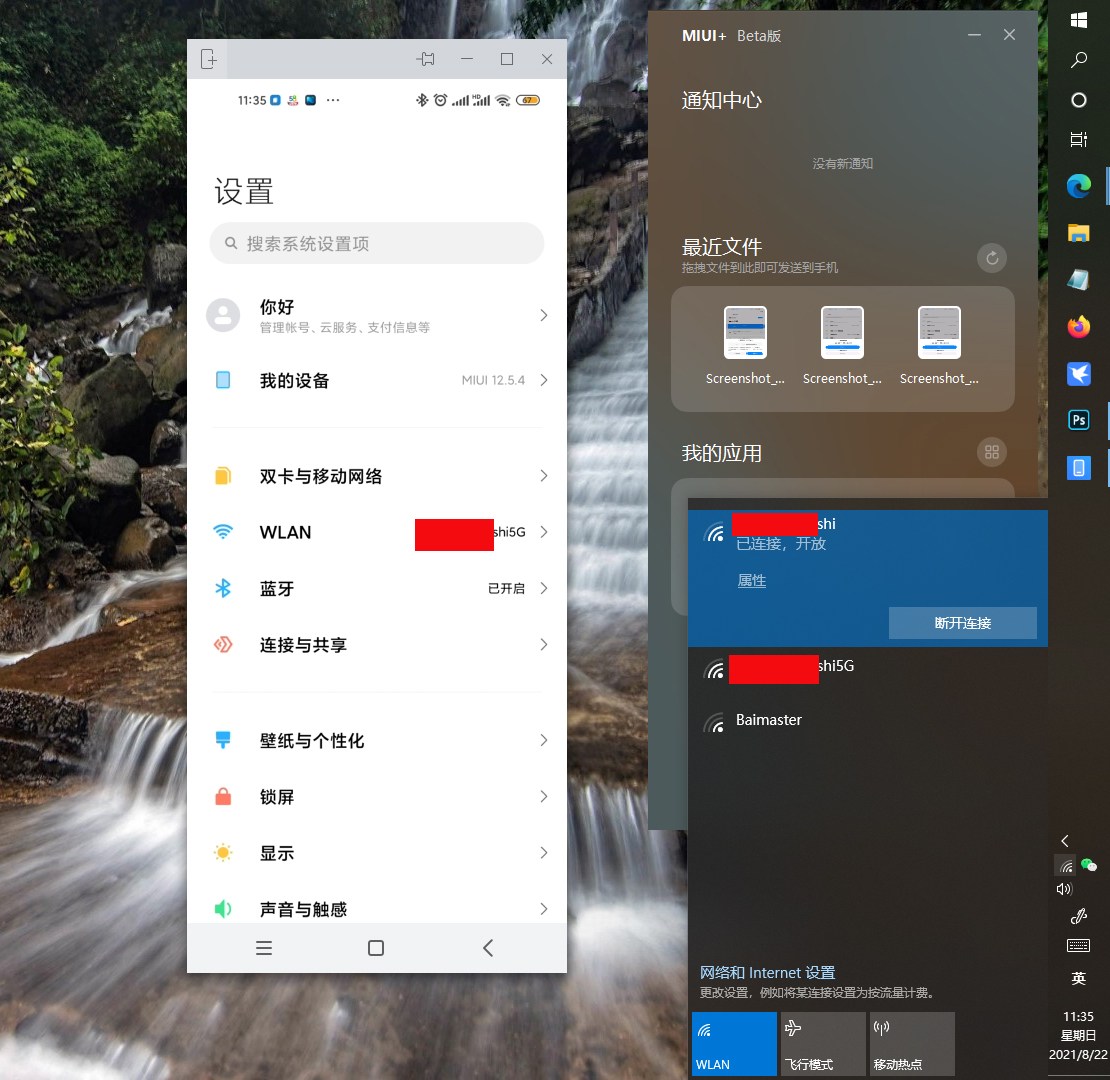Click 断开连接 to disconnect the WiFi
This screenshot has height=1080, width=1110.
(x=962, y=622)
